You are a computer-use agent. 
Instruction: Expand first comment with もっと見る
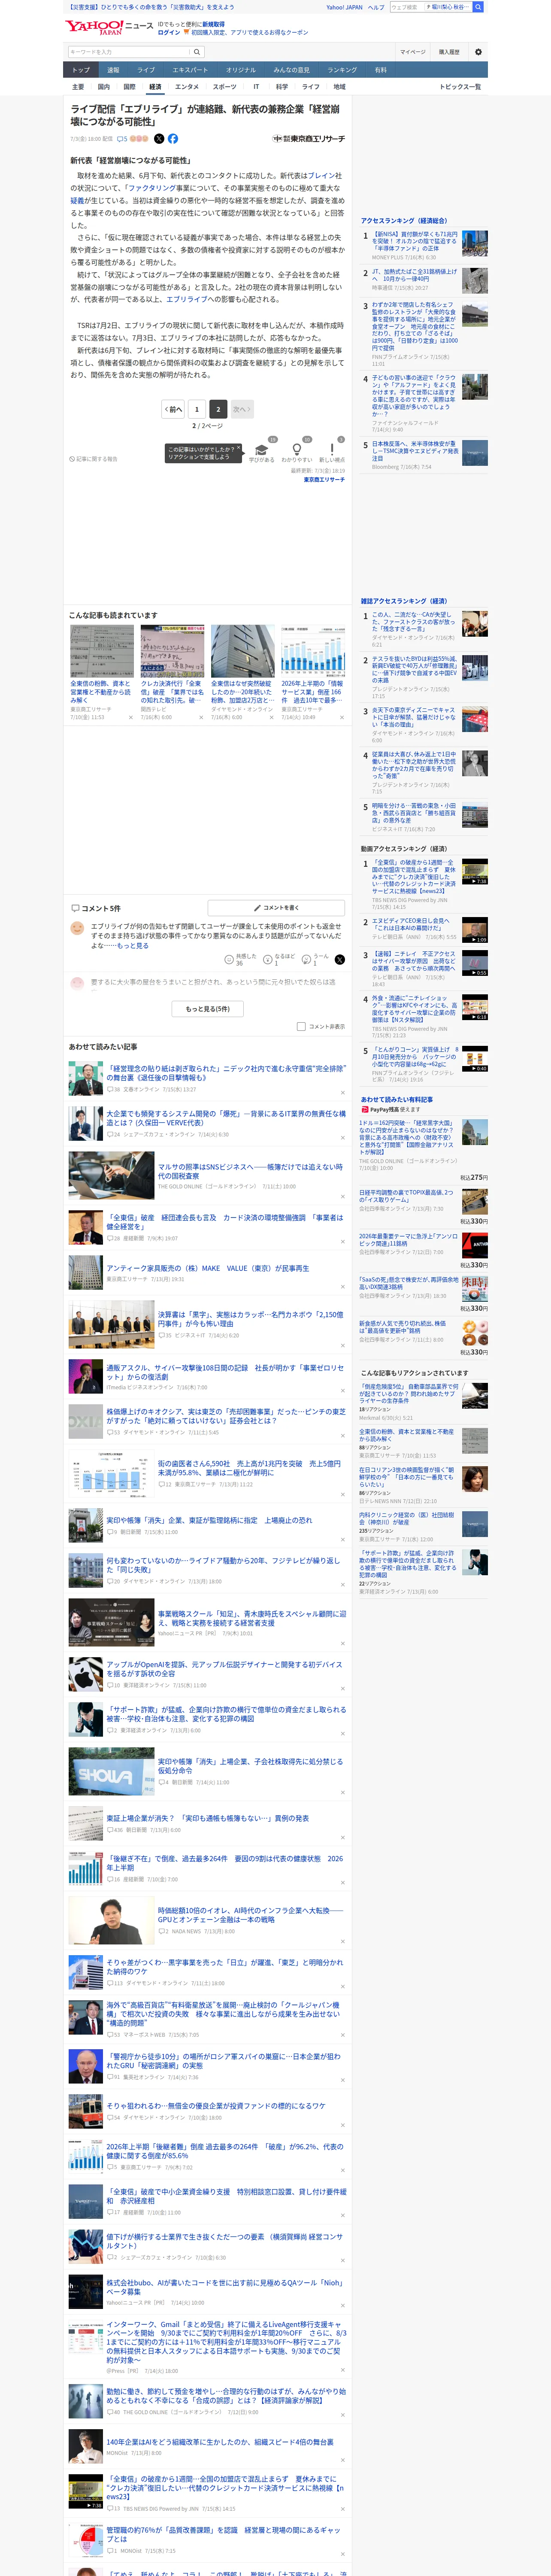point(133,945)
